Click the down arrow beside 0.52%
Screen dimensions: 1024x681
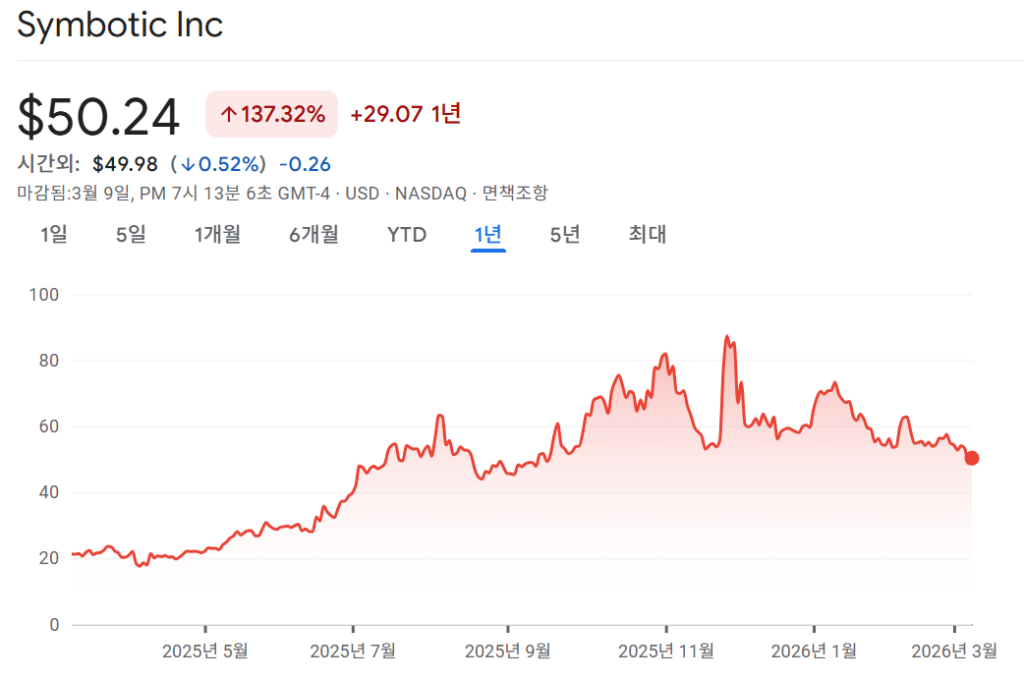click(x=187, y=164)
